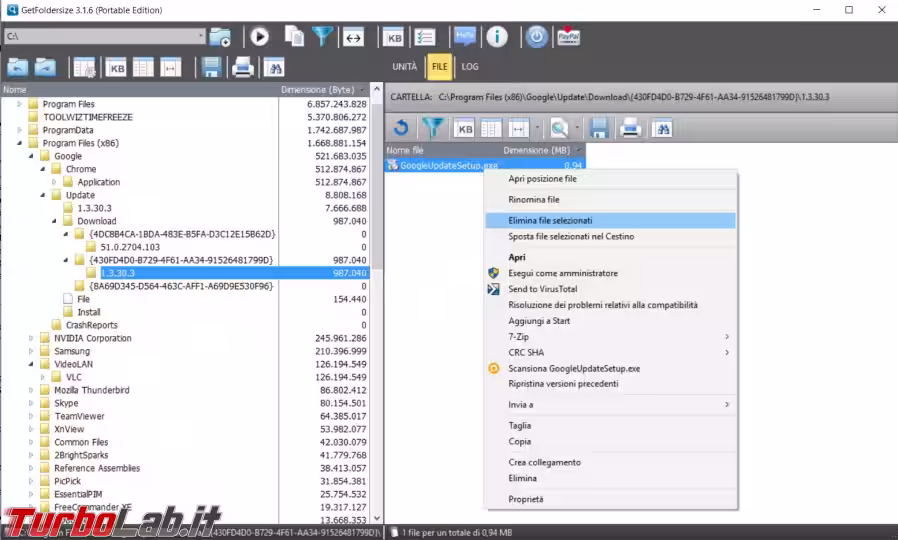Image resolution: width=898 pixels, height=540 pixels.
Task: Switch to the LOG tab
Action: click(x=470, y=68)
